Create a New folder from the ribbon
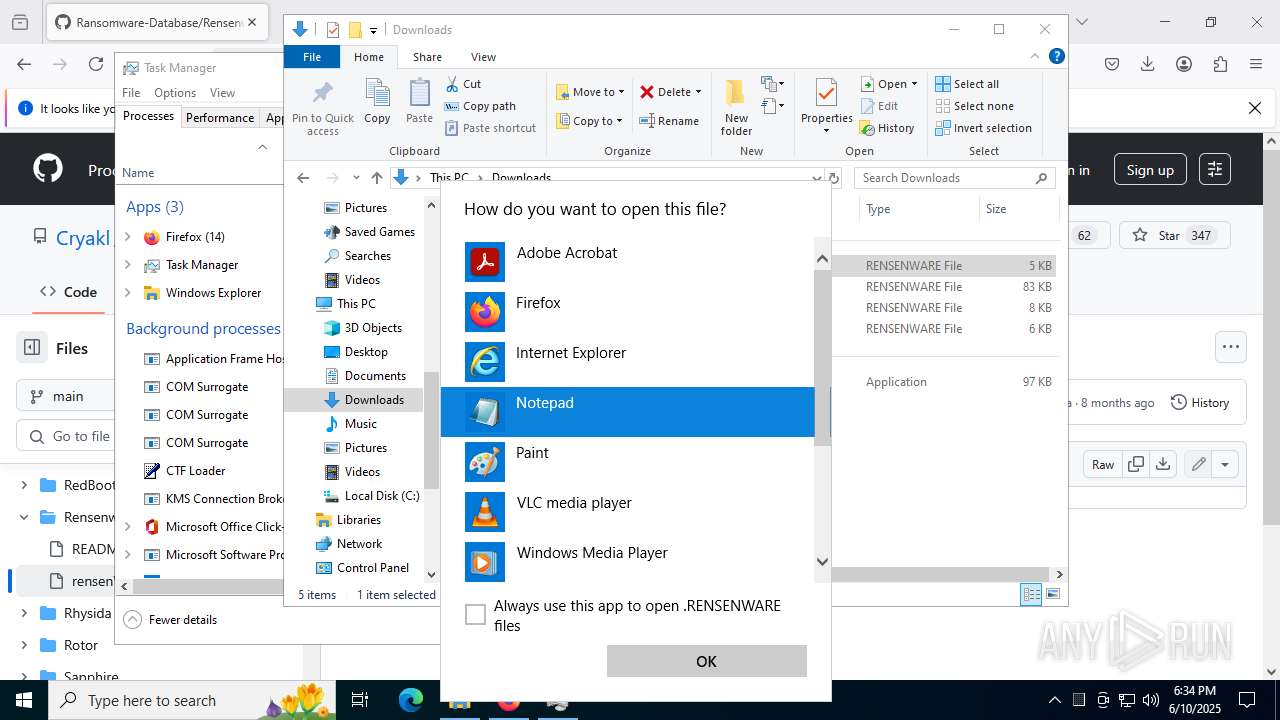This screenshot has height=720, width=1280. (x=736, y=107)
